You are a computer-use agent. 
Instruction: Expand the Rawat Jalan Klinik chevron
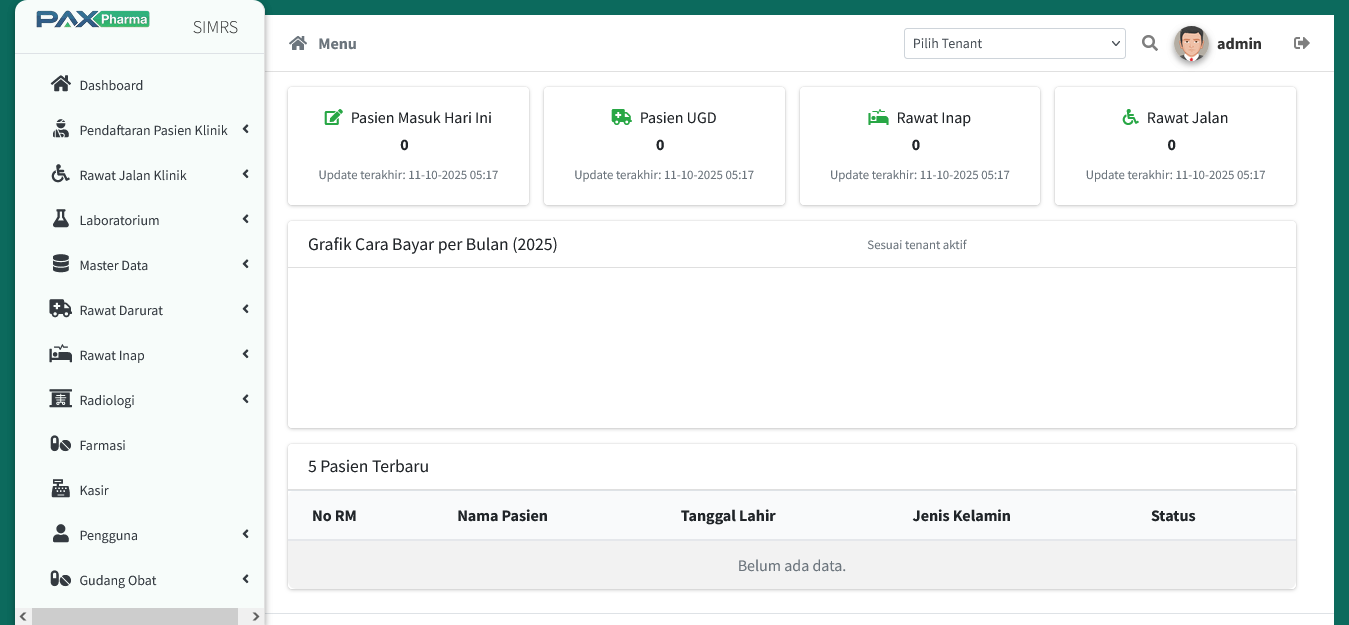tap(245, 174)
